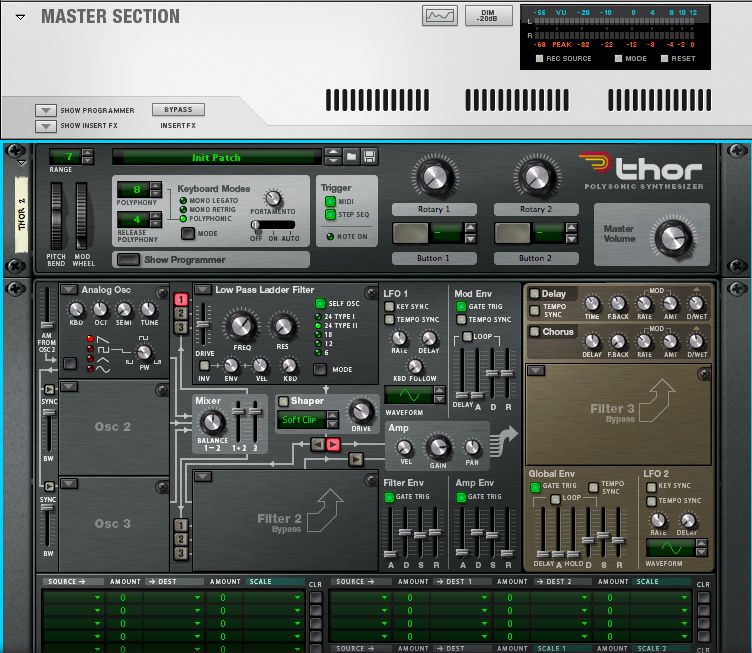The height and width of the screenshot is (653, 752).
Task: Open the patch browser folder icon
Action: pos(351,156)
